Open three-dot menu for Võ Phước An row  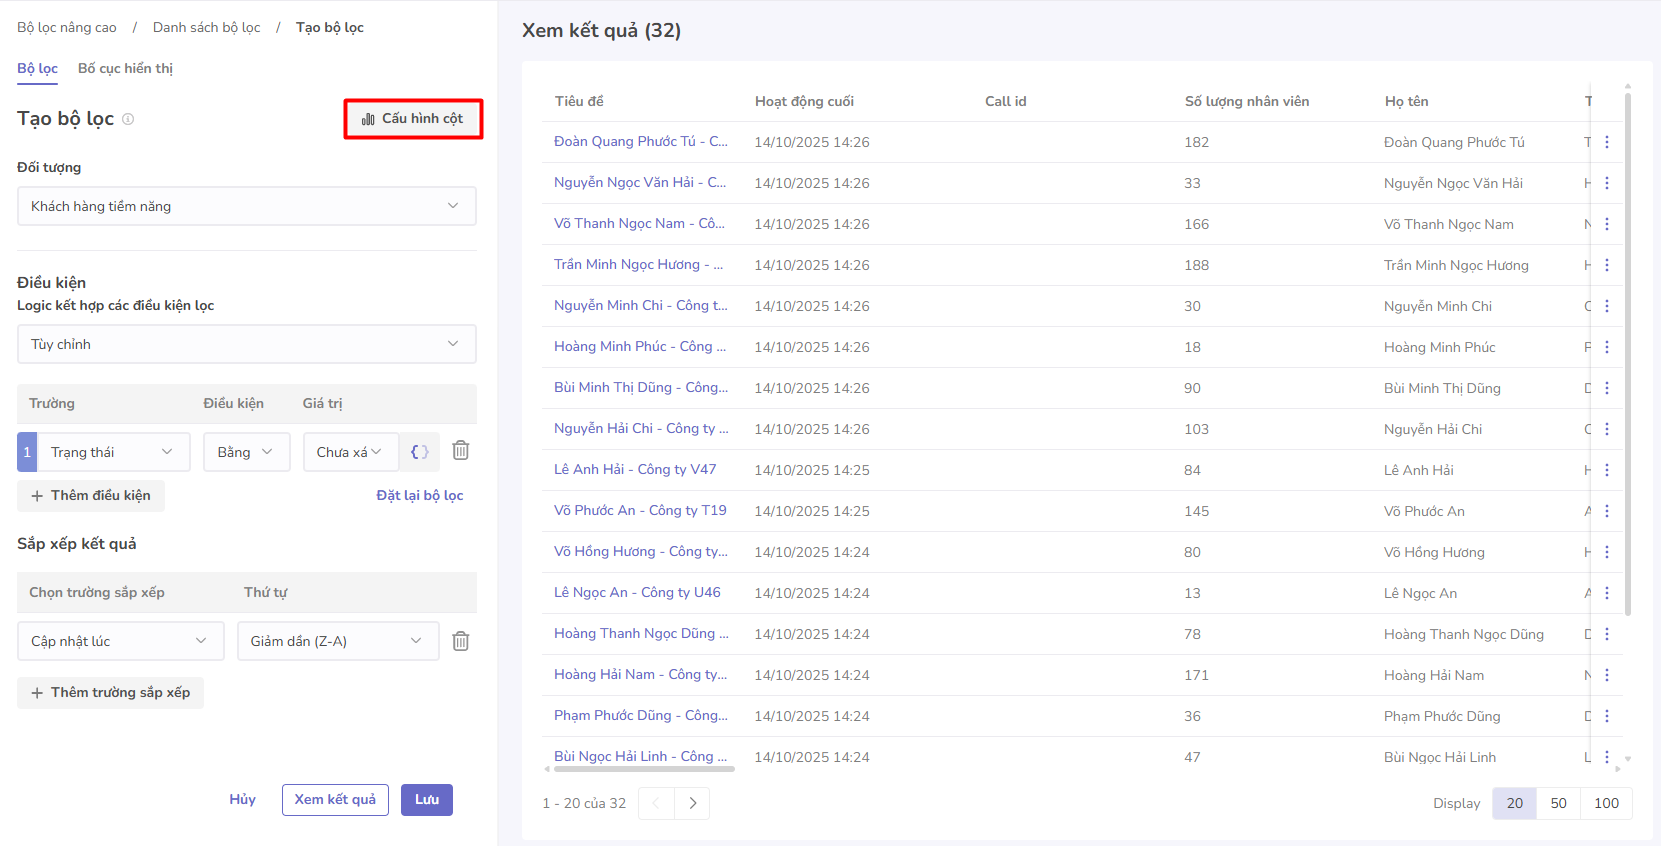(1606, 511)
